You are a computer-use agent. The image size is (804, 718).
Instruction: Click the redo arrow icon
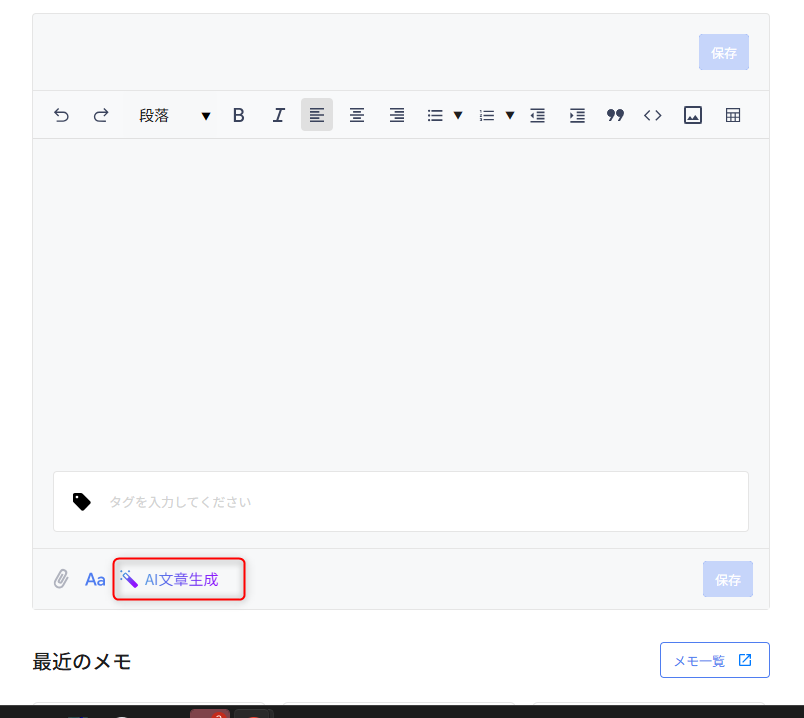tap(100, 115)
